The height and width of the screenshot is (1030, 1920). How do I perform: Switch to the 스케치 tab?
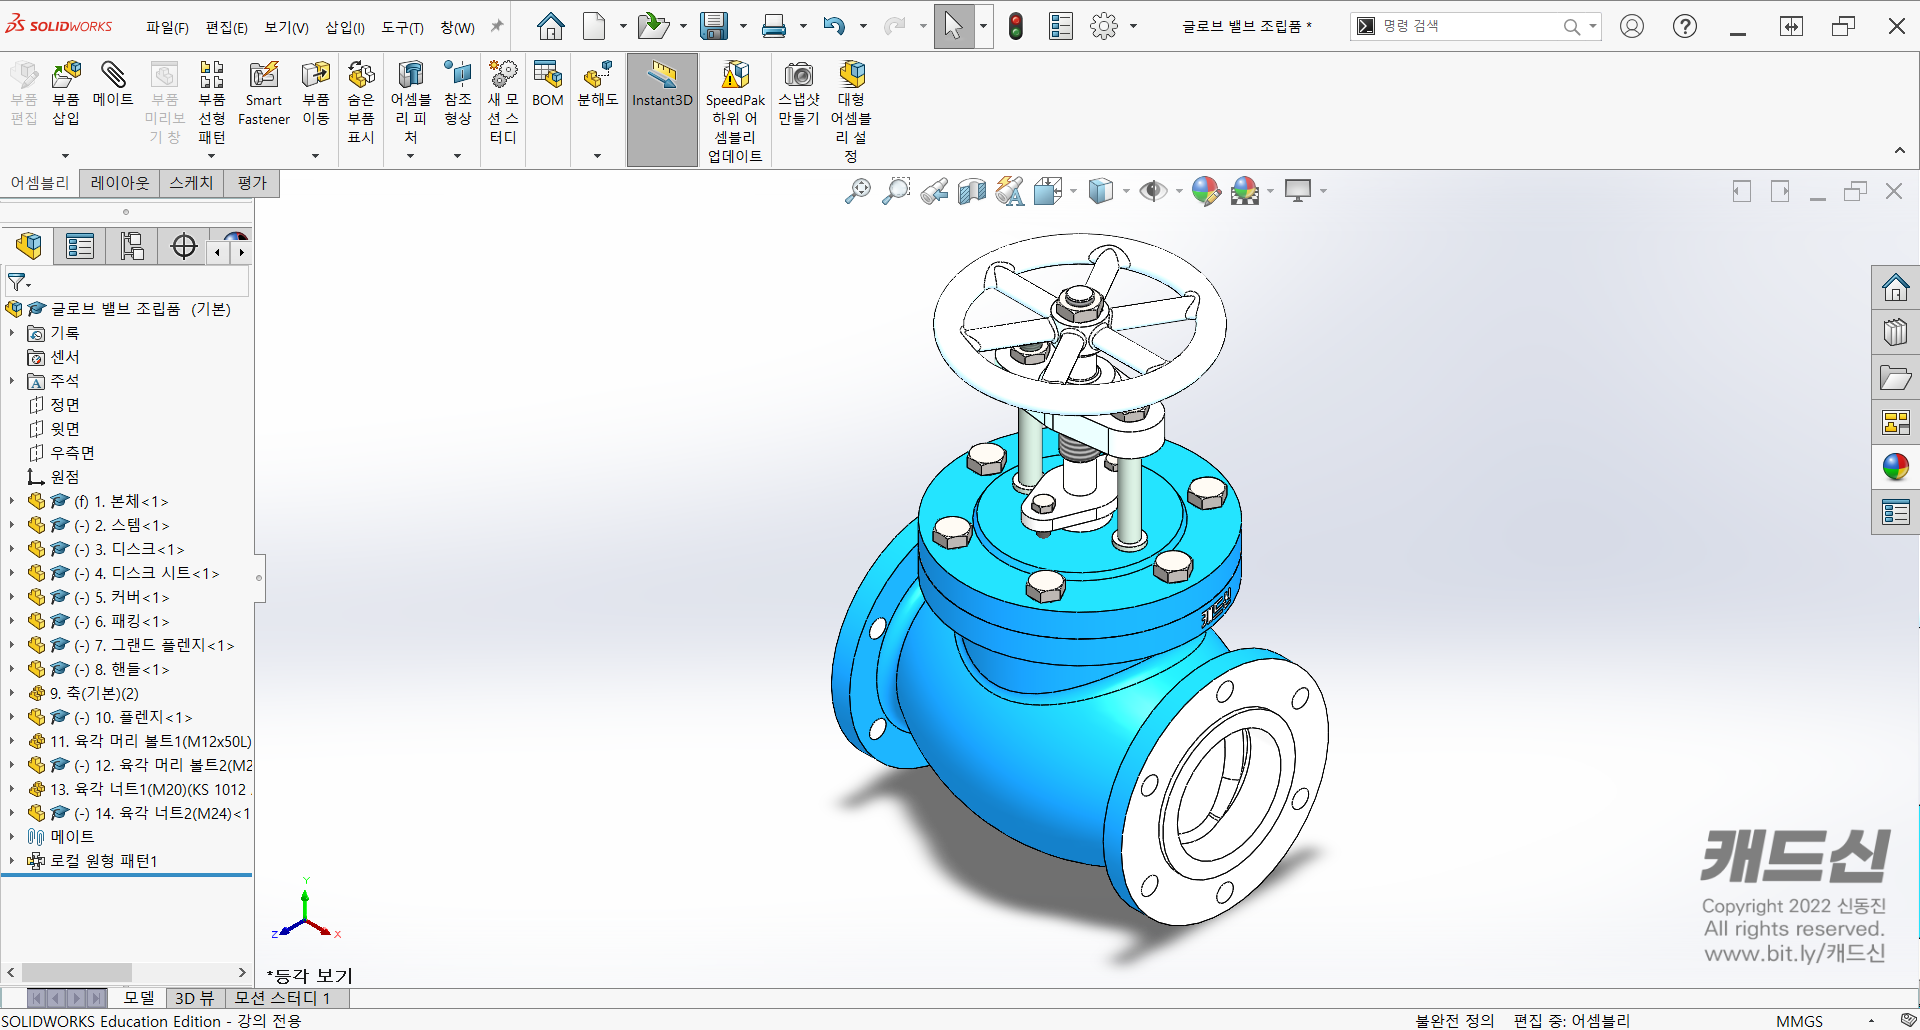(x=191, y=183)
